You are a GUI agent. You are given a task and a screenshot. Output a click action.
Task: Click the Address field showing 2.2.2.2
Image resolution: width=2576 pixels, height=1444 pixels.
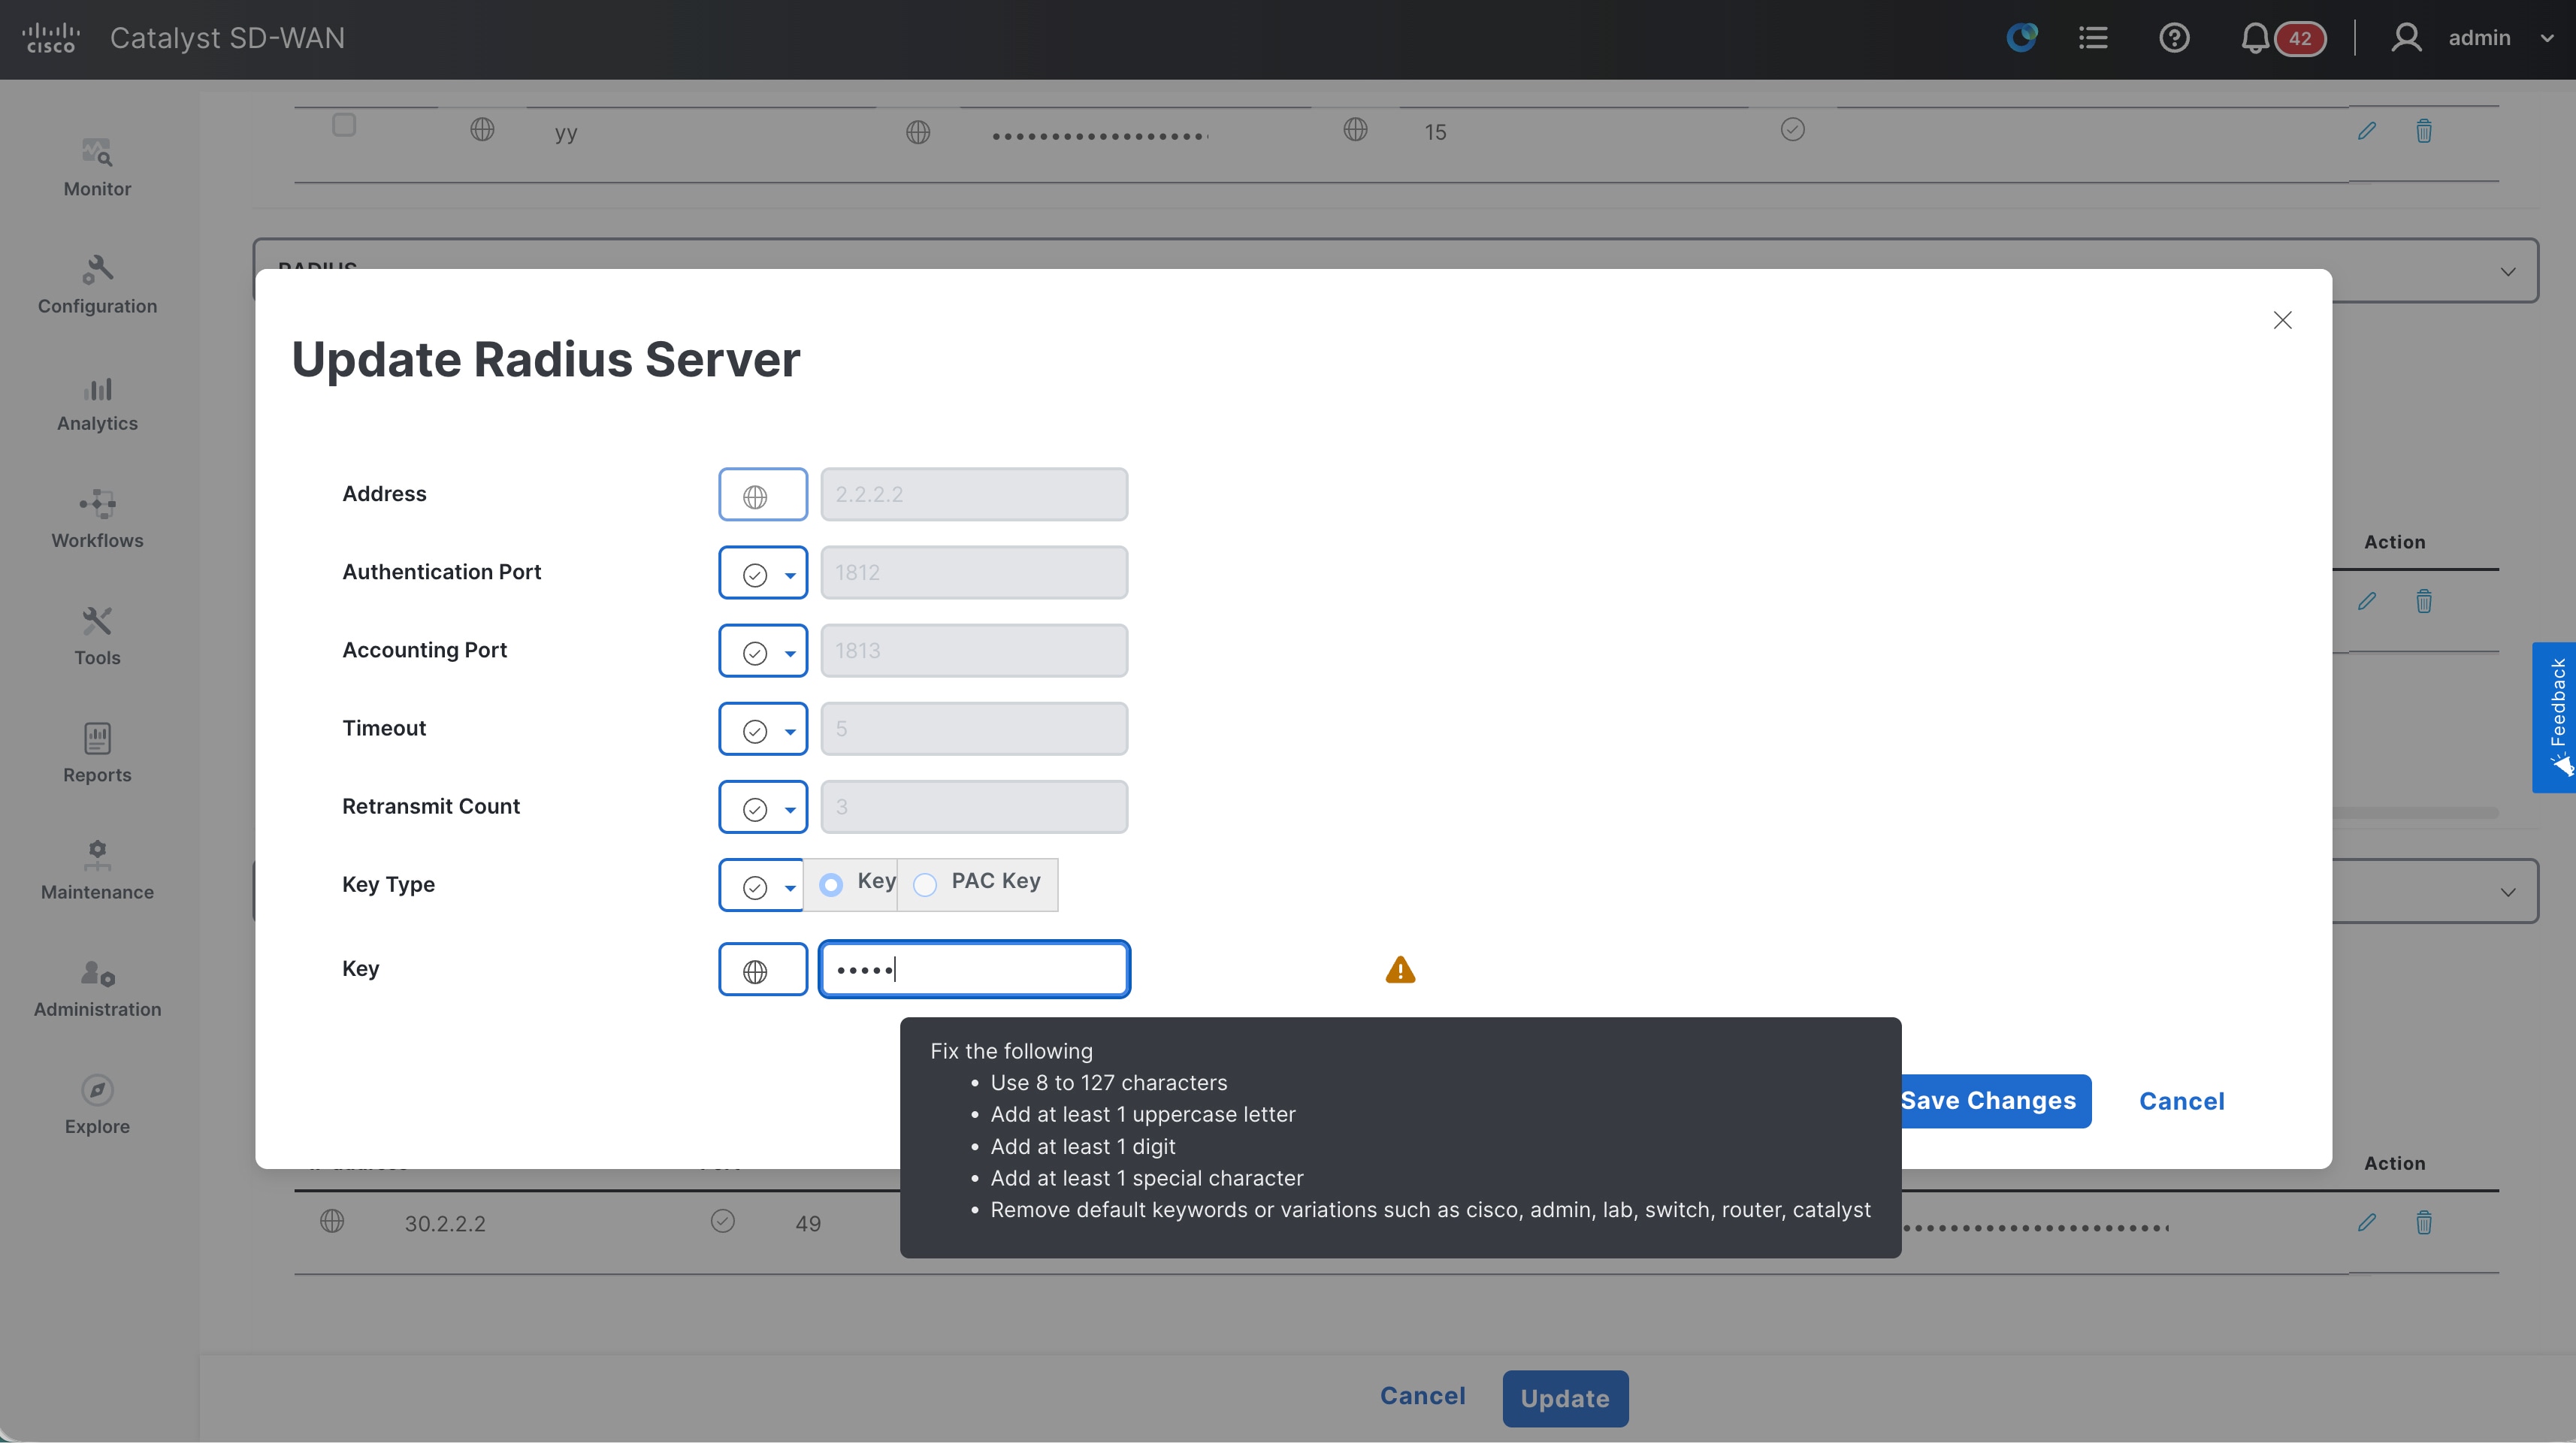[974, 495]
